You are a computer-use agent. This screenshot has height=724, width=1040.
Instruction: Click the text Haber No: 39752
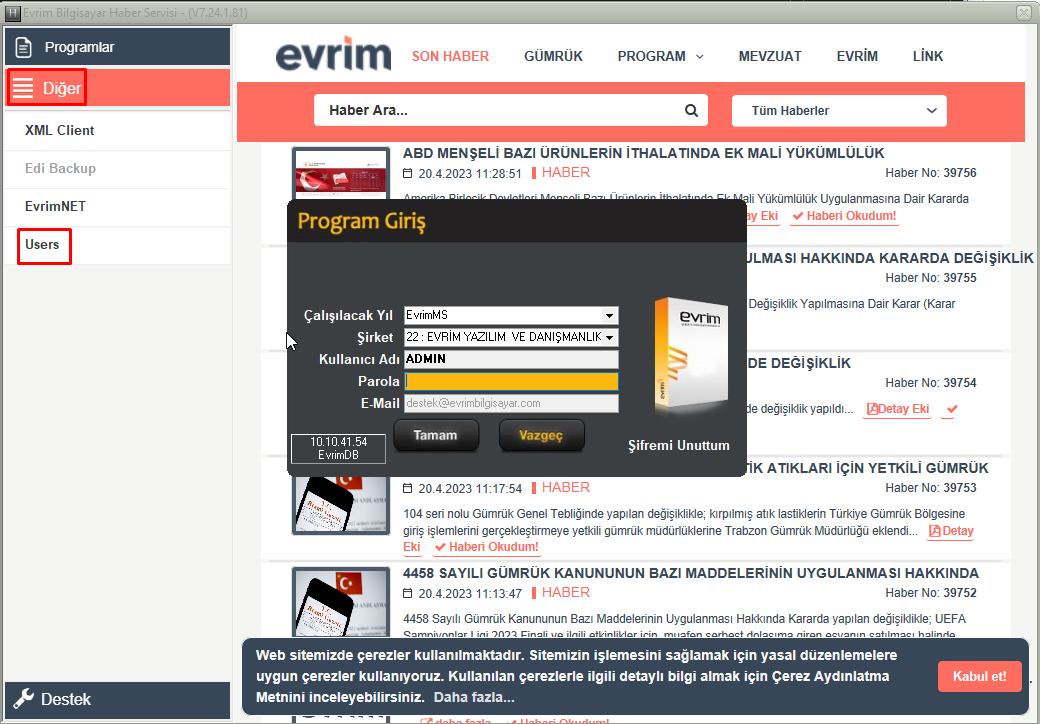931,593
